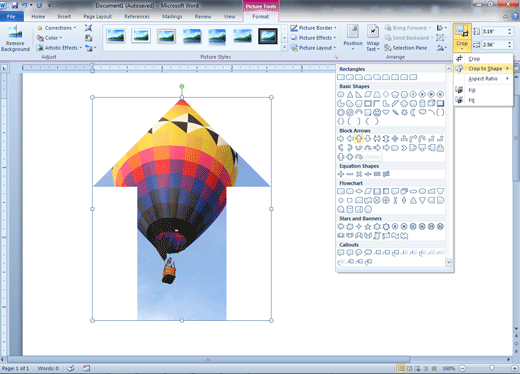Pick the Oval Callout shape
This screenshot has width=520, height=374.
[359, 253]
